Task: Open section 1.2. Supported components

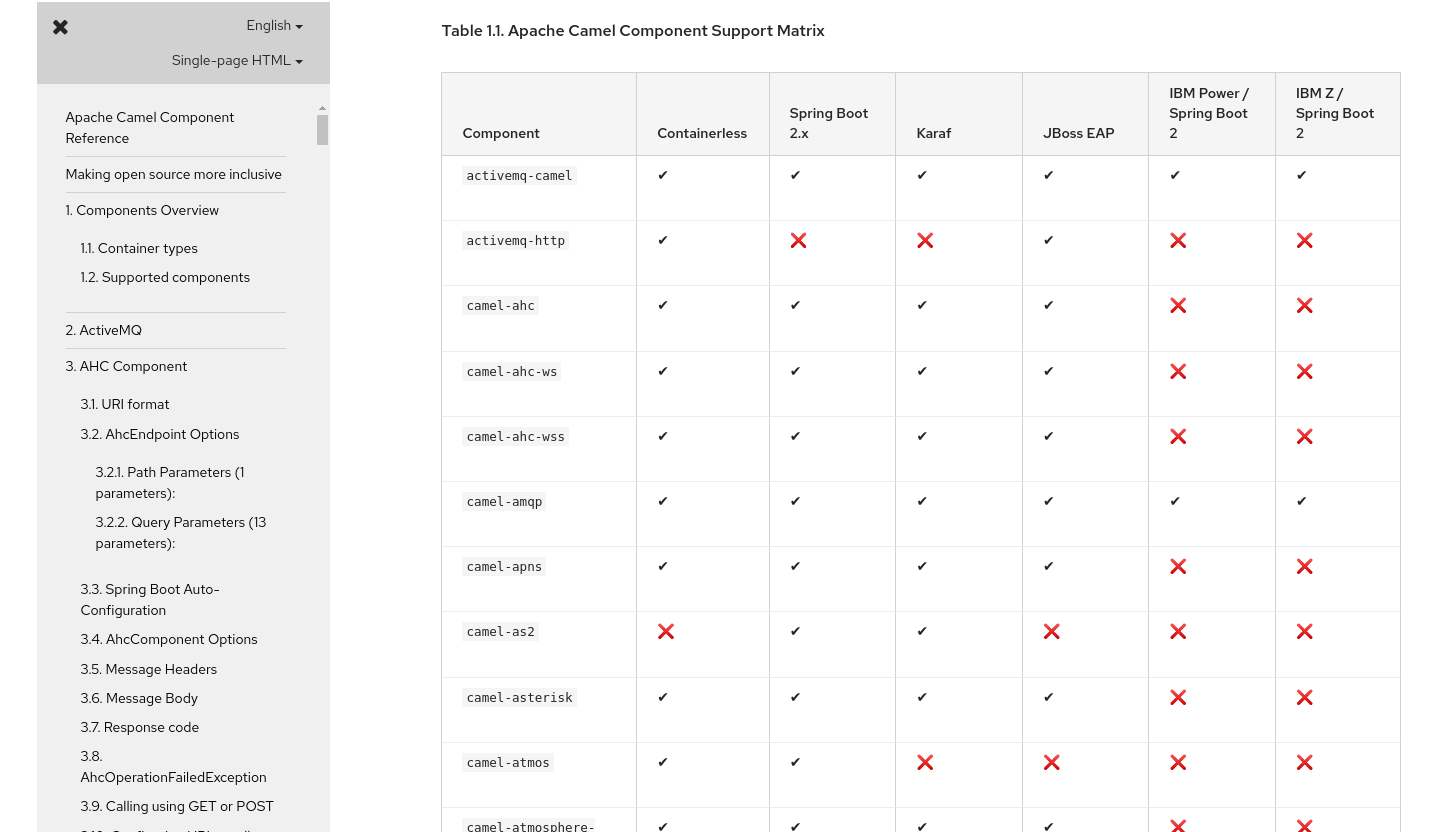Action: pyautogui.click(x=165, y=277)
